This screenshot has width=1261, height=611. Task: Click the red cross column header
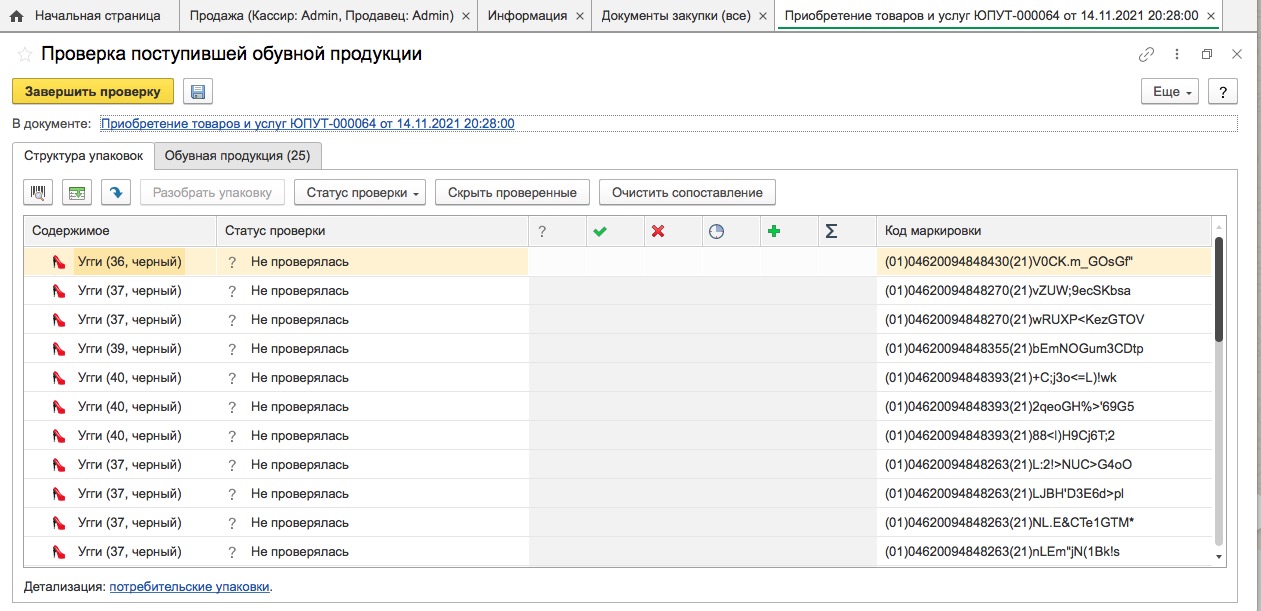[x=658, y=231]
